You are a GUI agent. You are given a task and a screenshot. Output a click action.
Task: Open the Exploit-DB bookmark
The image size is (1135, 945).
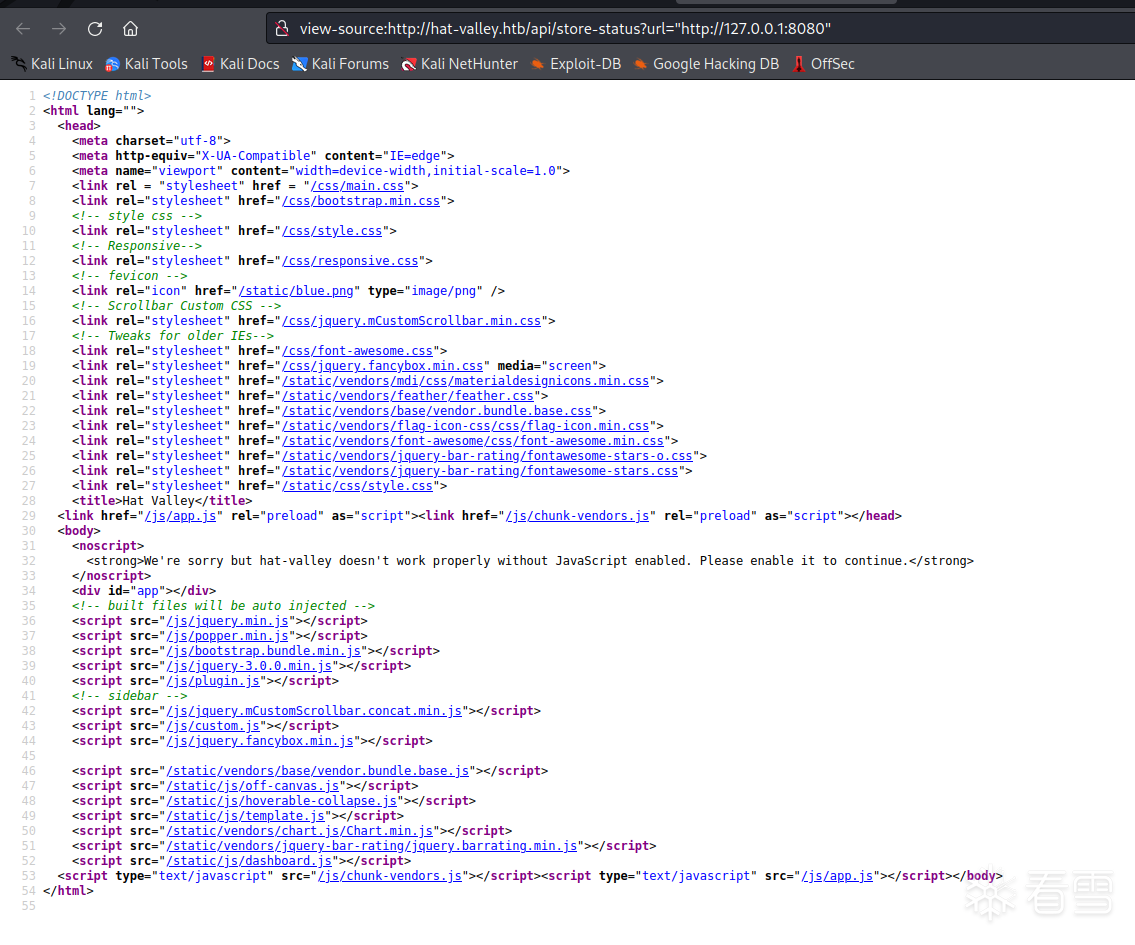pos(576,64)
